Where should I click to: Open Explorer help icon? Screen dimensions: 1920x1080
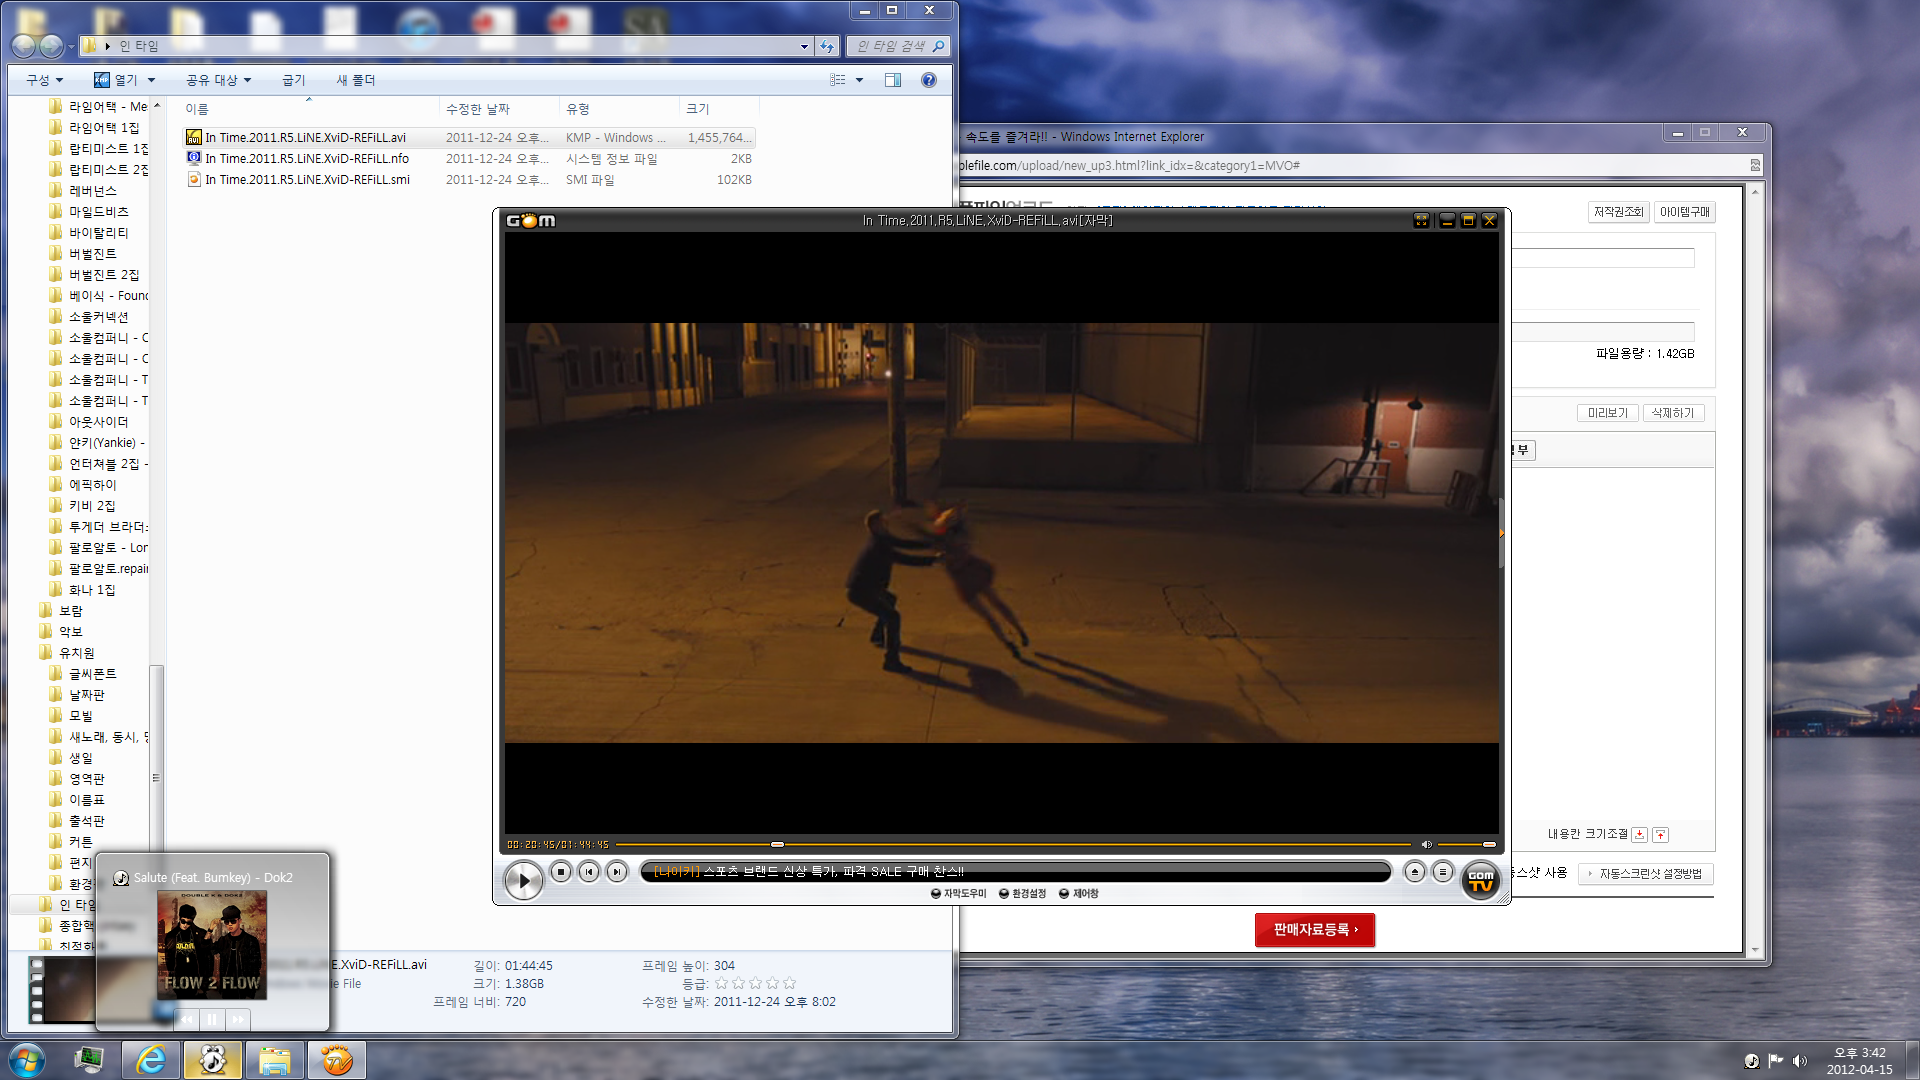pos(929,80)
